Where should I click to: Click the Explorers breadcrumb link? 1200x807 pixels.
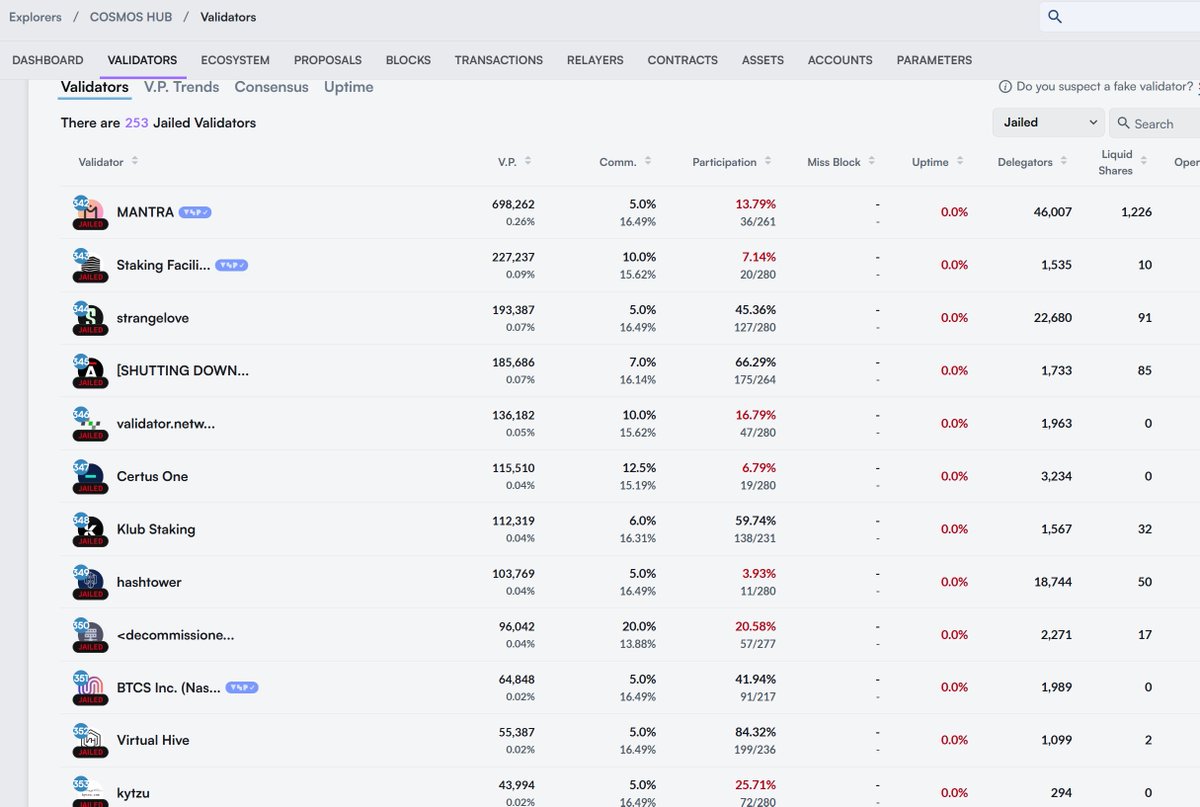tap(35, 17)
